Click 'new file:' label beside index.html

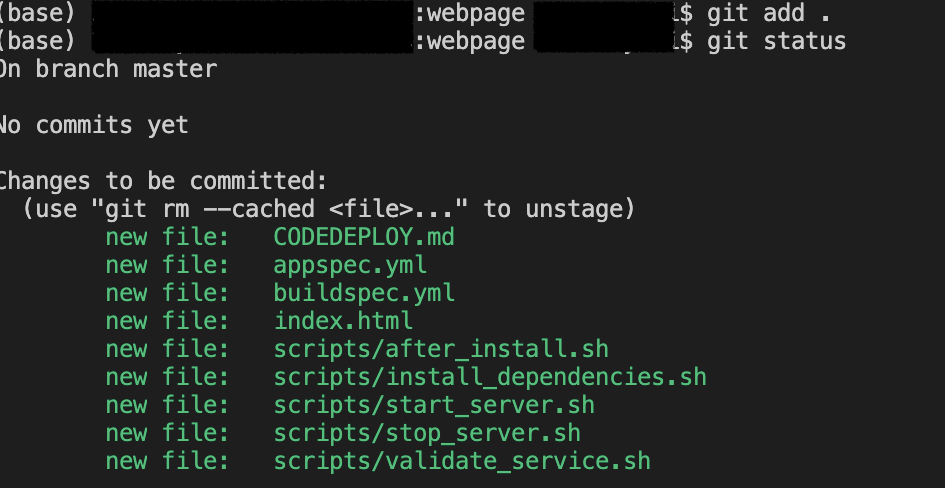pyautogui.click(x=168, y=321)
